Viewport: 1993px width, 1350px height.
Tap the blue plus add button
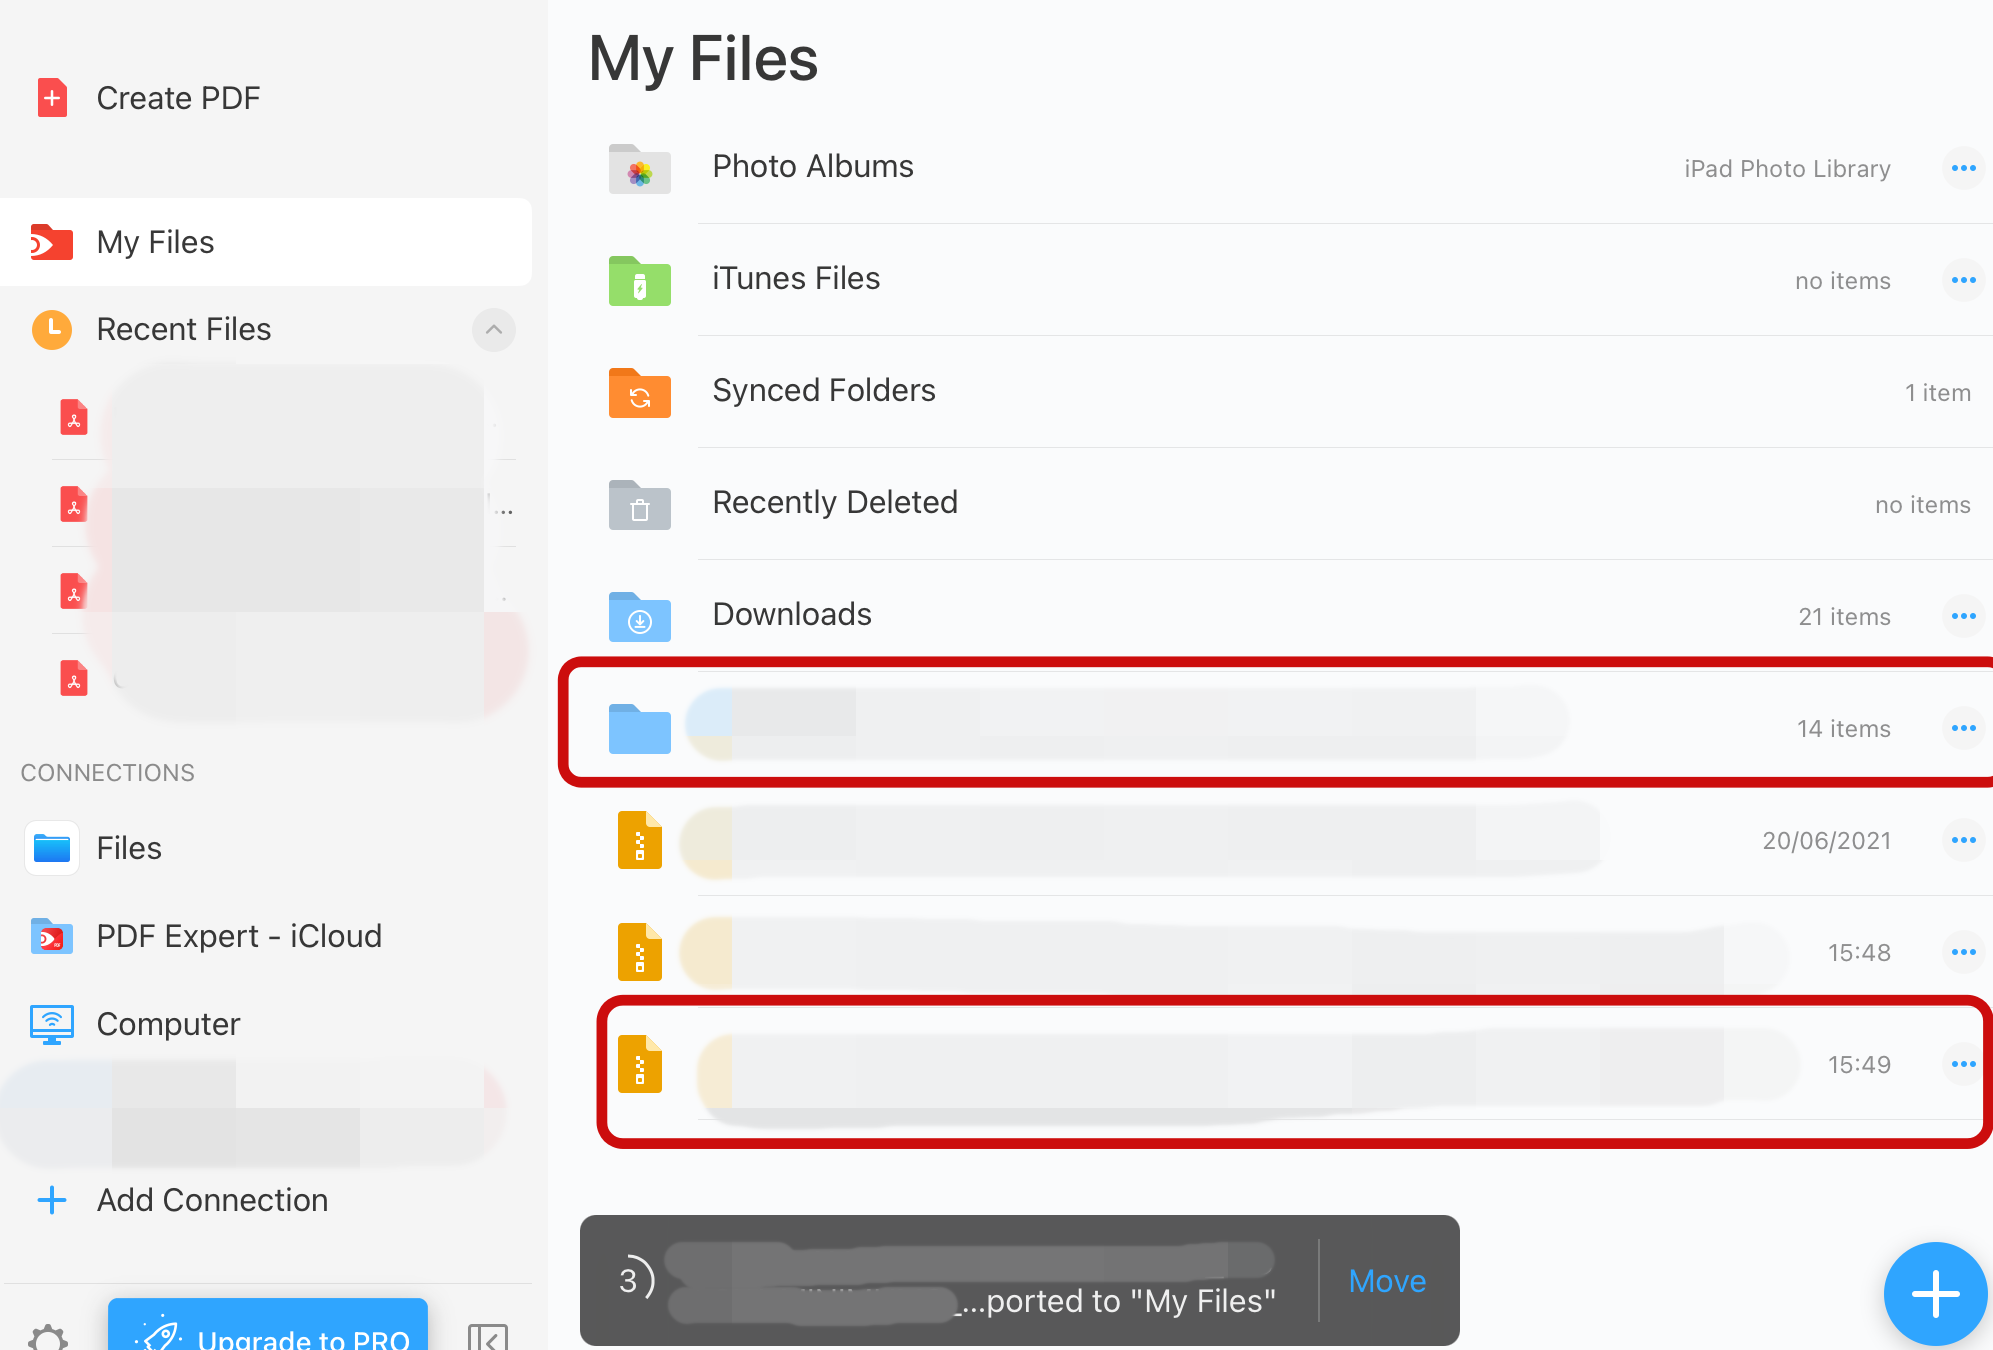[x=1935, y=1294]
